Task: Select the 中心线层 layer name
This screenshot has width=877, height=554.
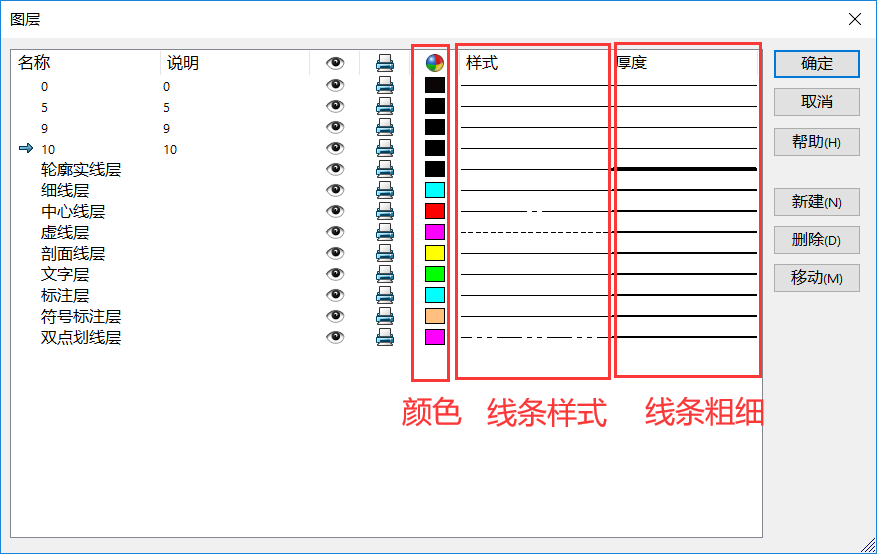Action: point(73,211)
